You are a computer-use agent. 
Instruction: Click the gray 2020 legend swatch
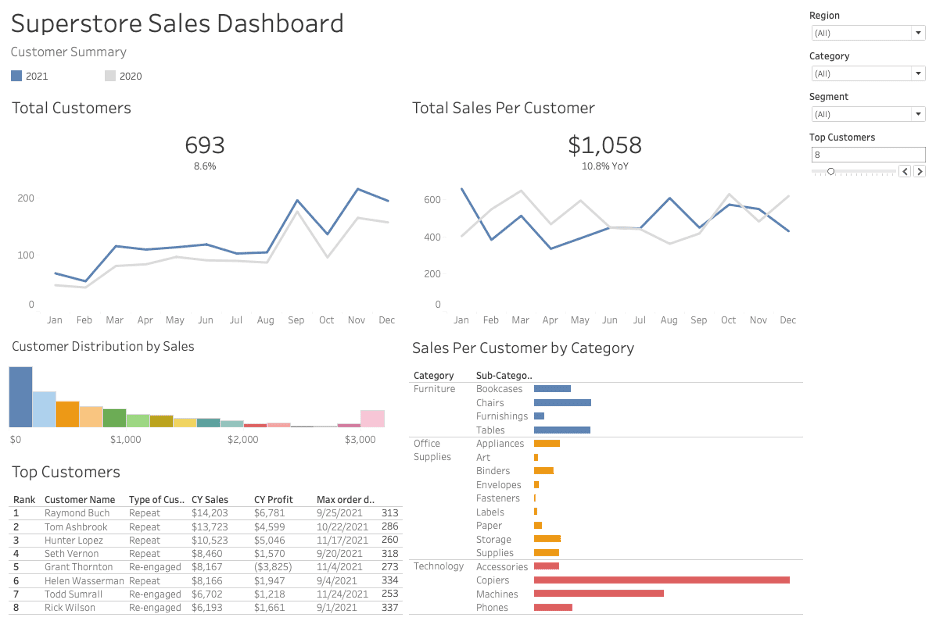click(x=110, y=76)
